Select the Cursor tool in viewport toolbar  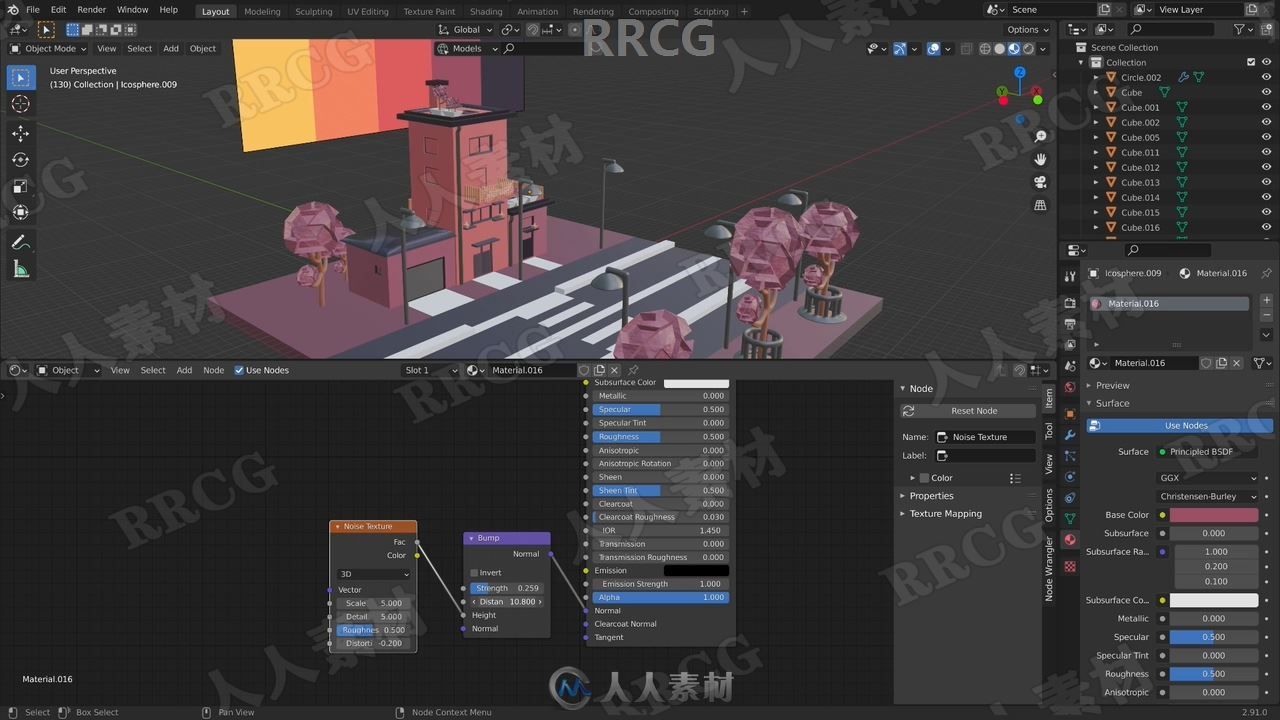pyautogui.click(x=20, y=104)
